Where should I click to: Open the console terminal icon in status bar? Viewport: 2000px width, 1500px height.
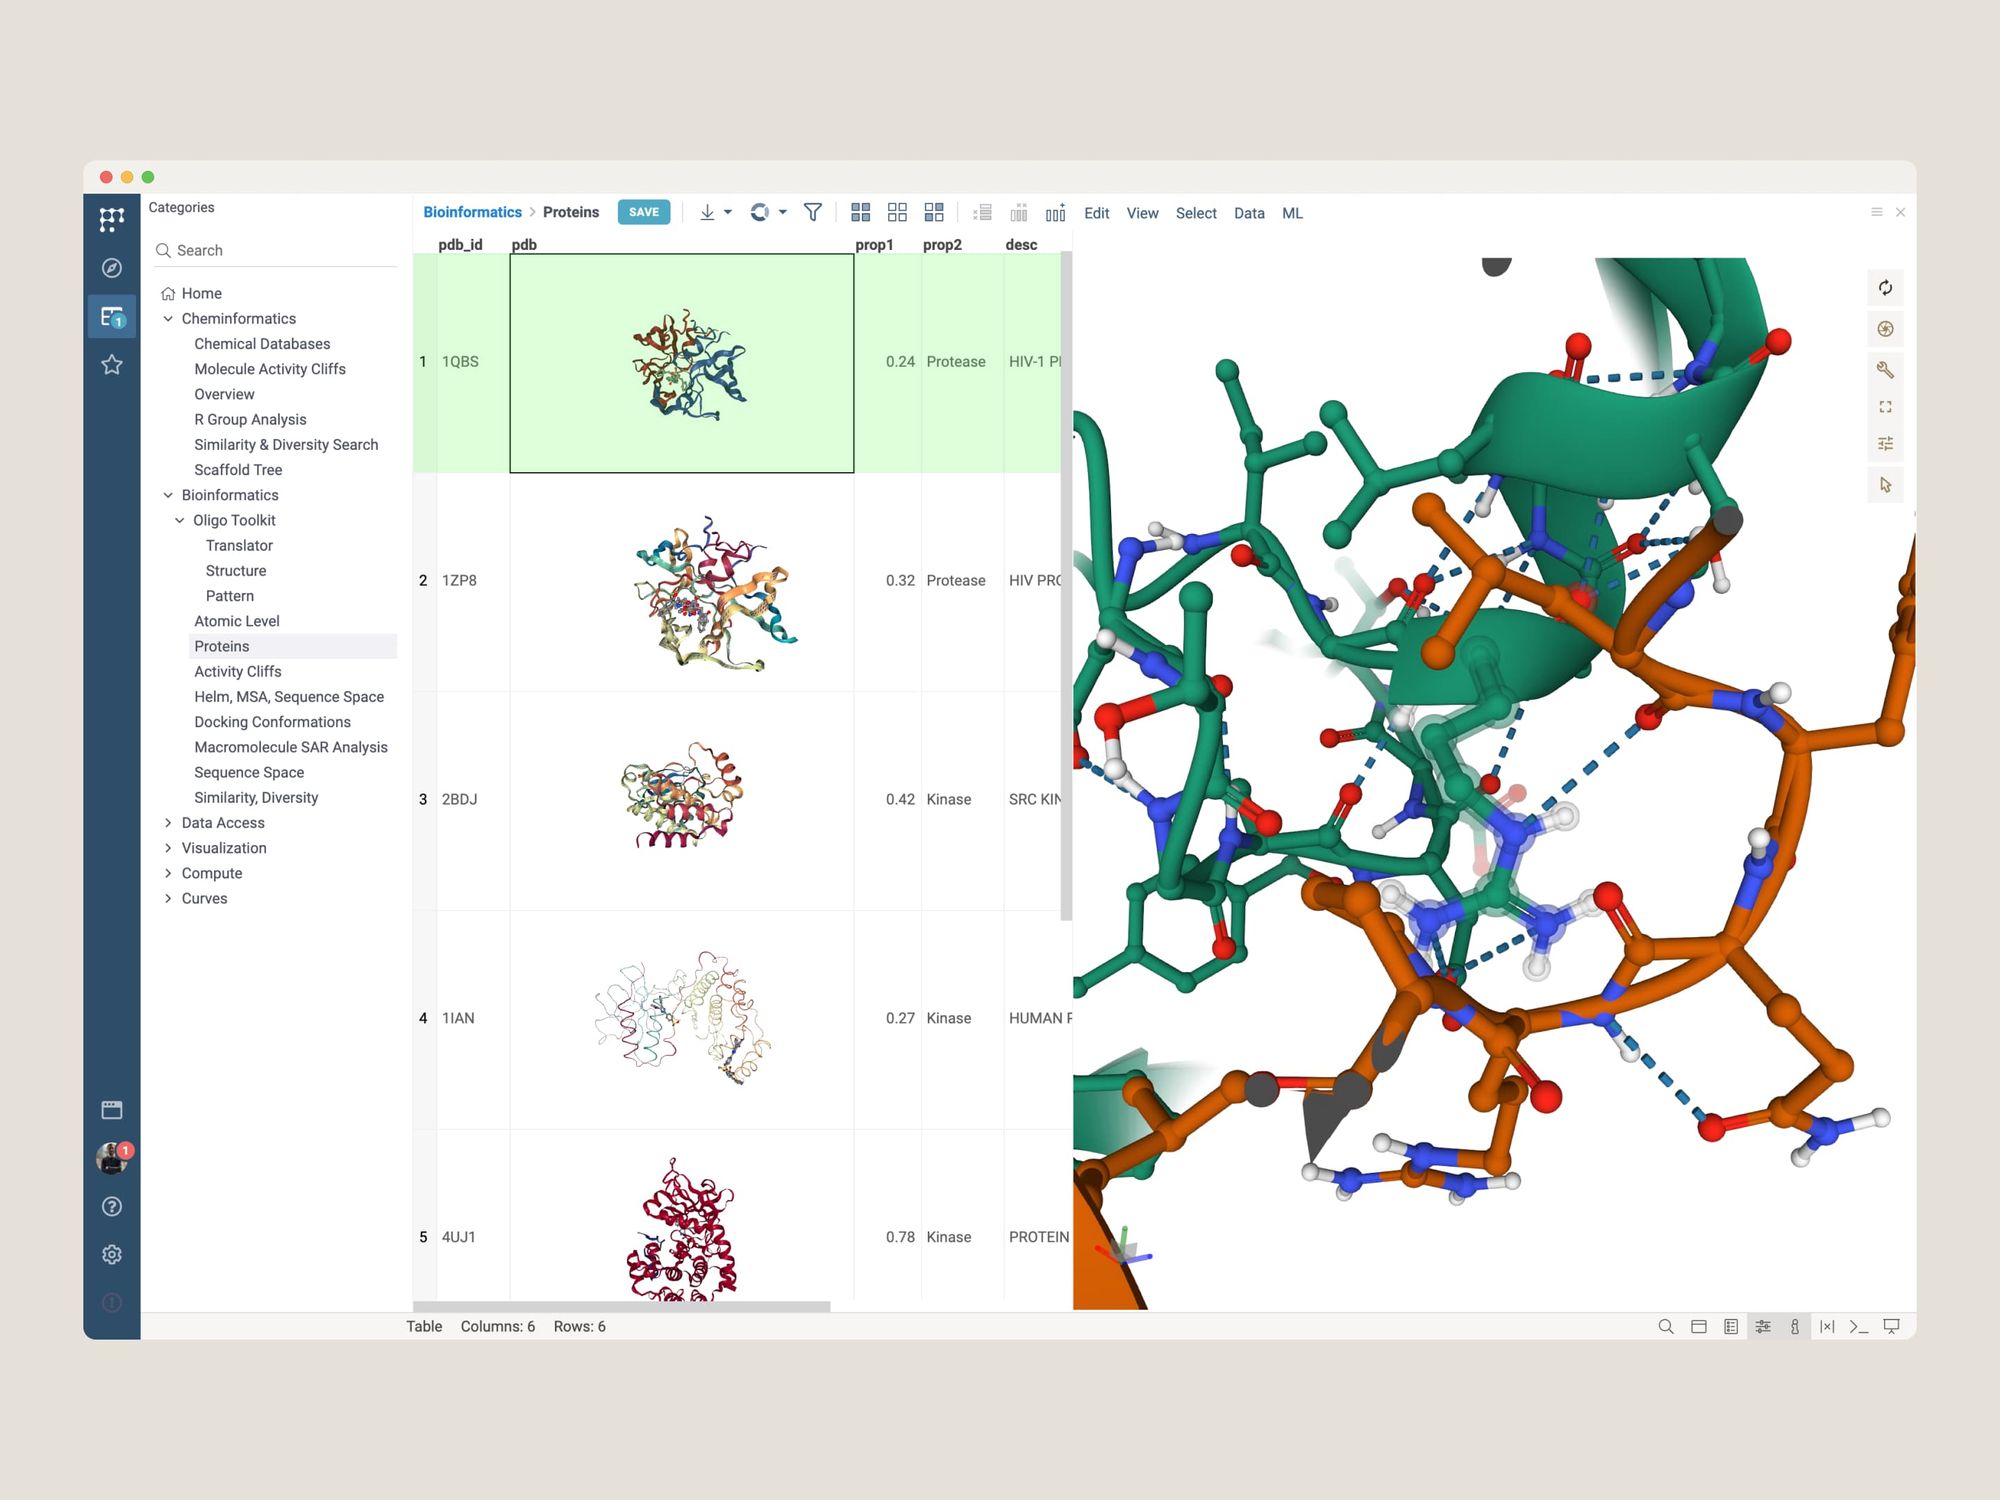click(1858, 1326)
